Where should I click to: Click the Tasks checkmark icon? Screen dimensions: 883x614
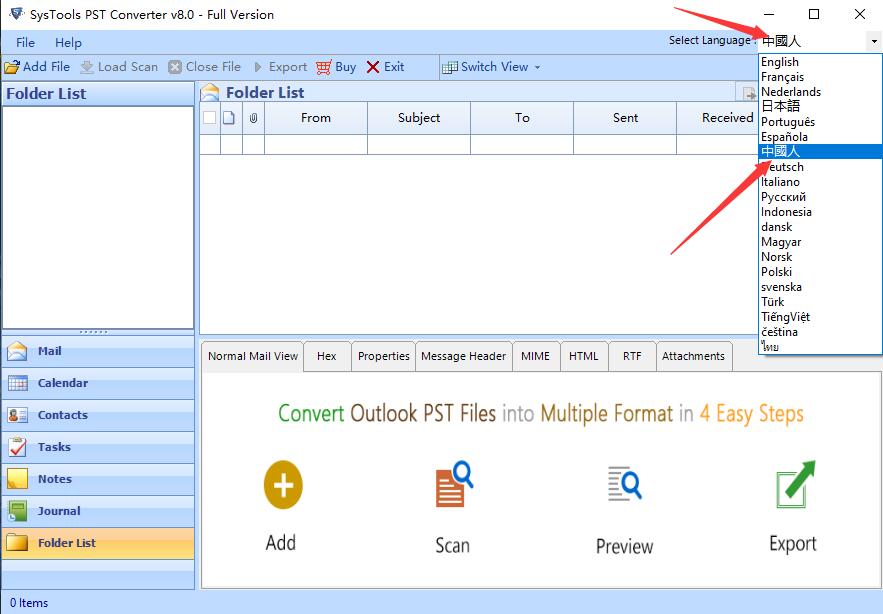coord(17,447)
